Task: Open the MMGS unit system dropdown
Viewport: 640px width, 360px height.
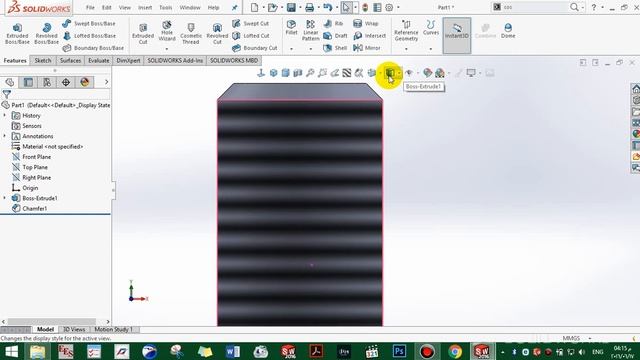Action: tap(589, 338)
